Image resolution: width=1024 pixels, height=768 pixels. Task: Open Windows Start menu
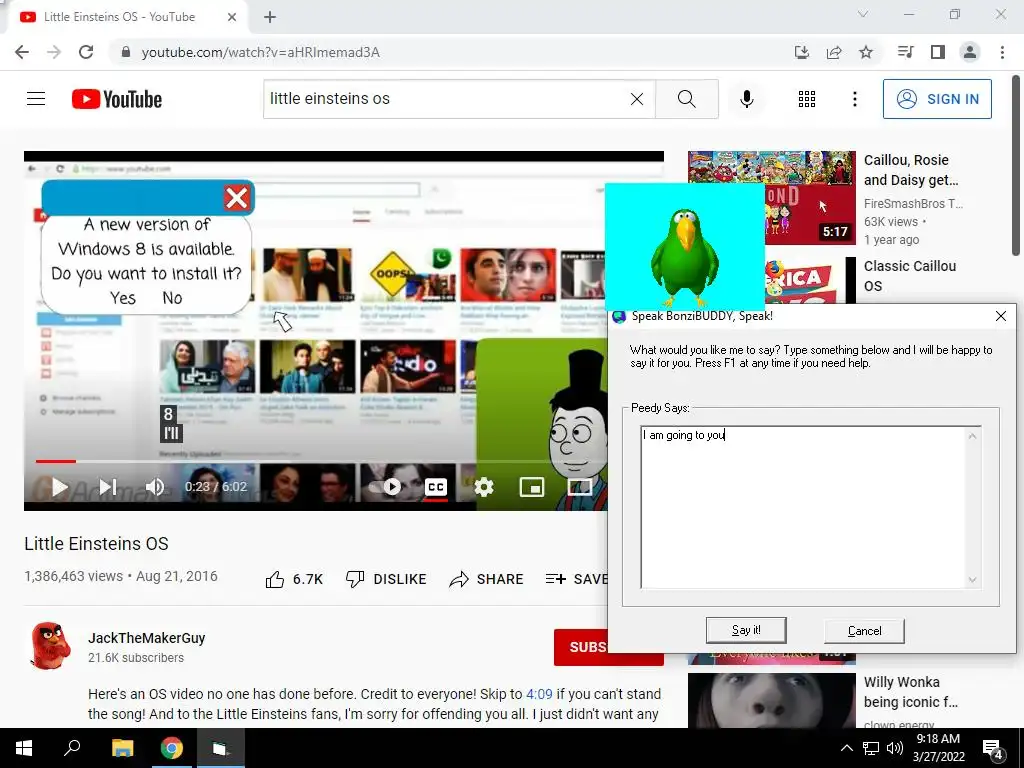(24, 748)
